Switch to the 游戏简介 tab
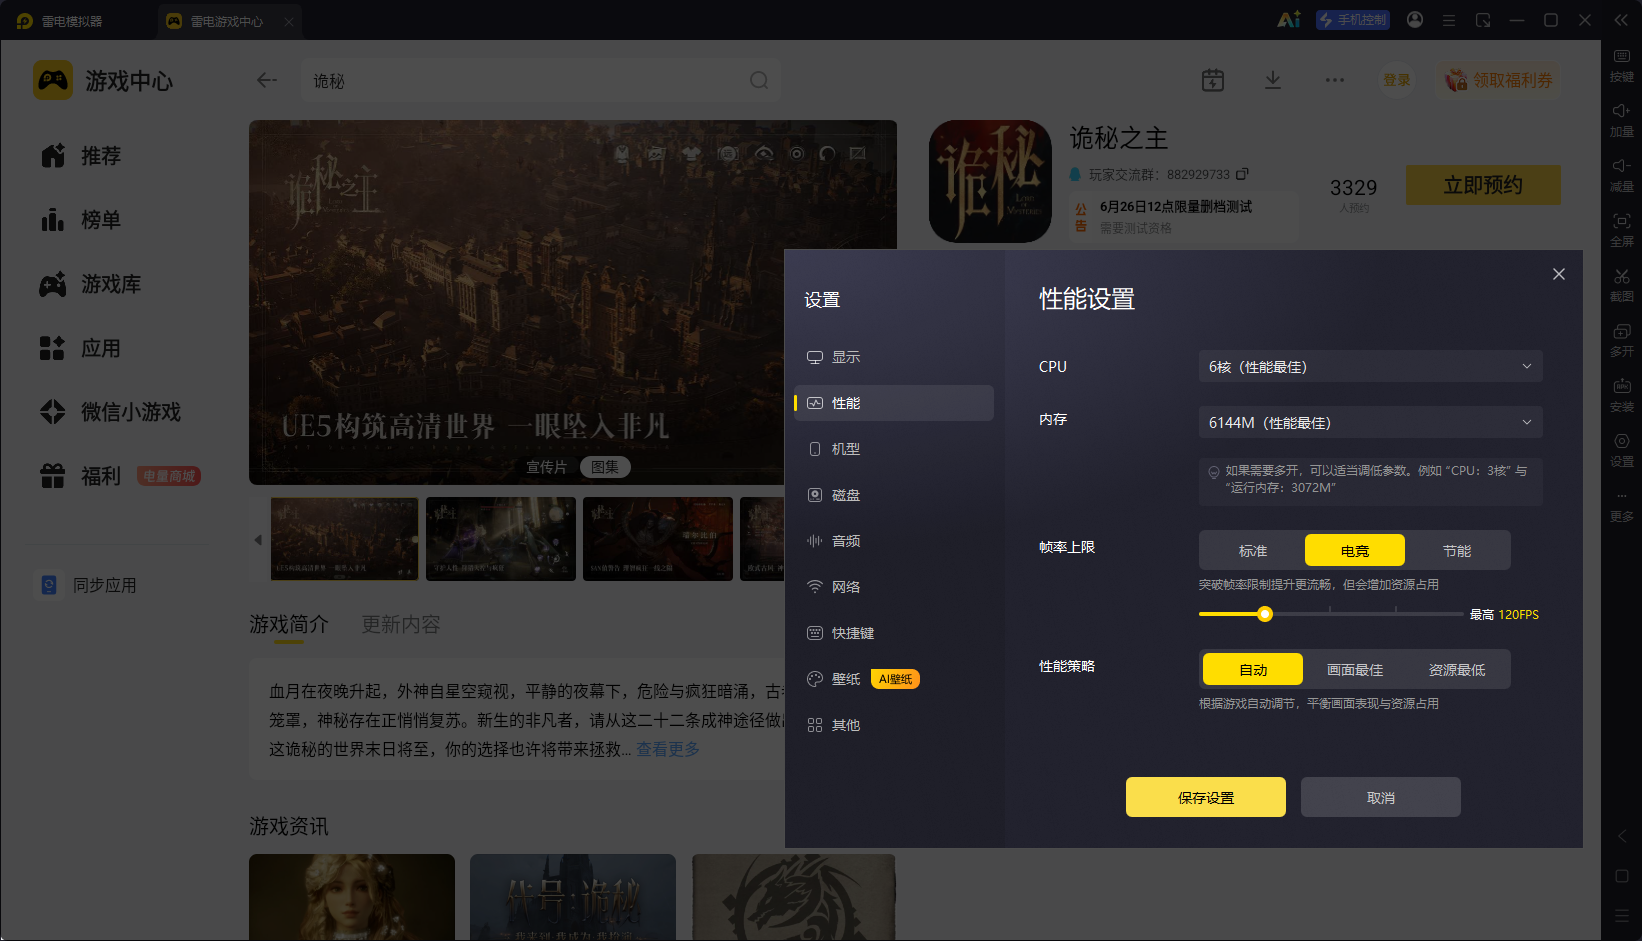The width and height of the screenshot is (1642, 941). (289, 624)
